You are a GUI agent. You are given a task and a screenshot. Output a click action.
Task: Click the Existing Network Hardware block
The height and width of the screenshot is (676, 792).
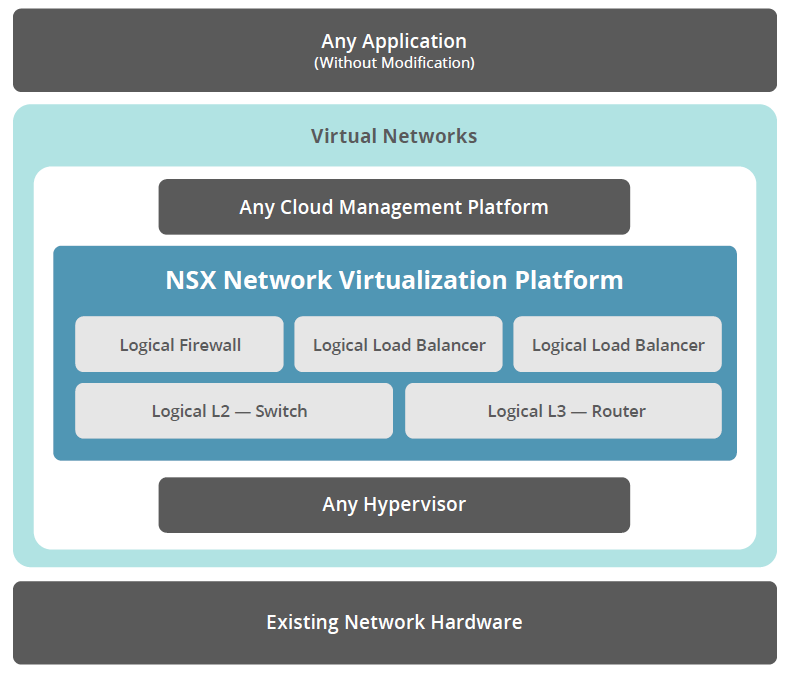click(x=394, y=622)
